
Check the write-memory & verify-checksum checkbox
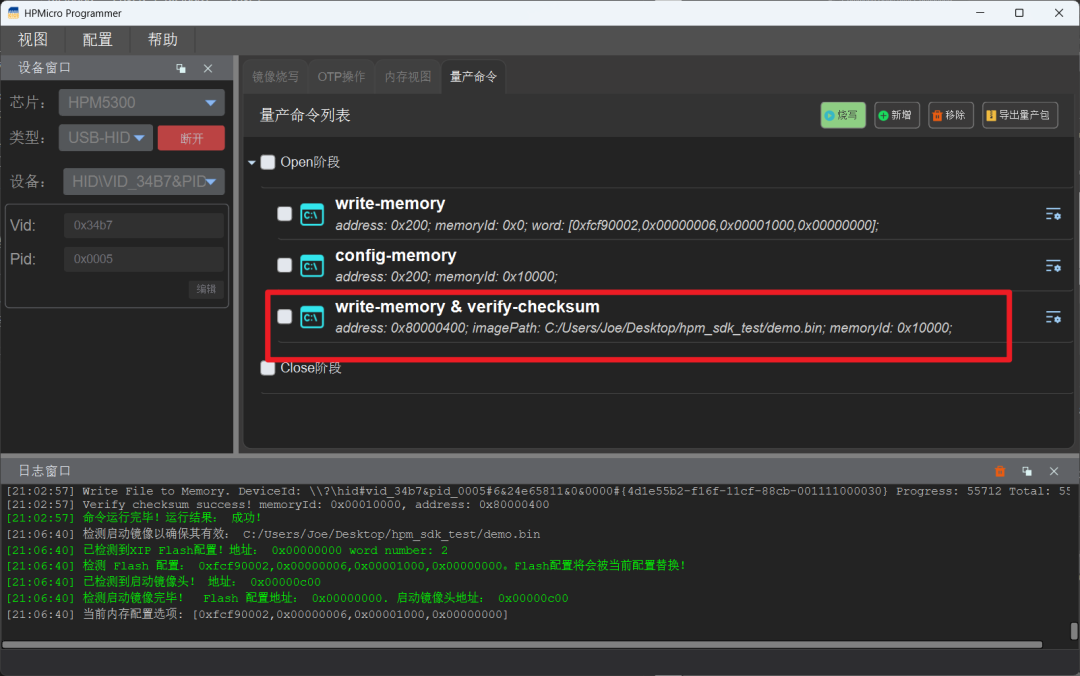coord(284,316)
